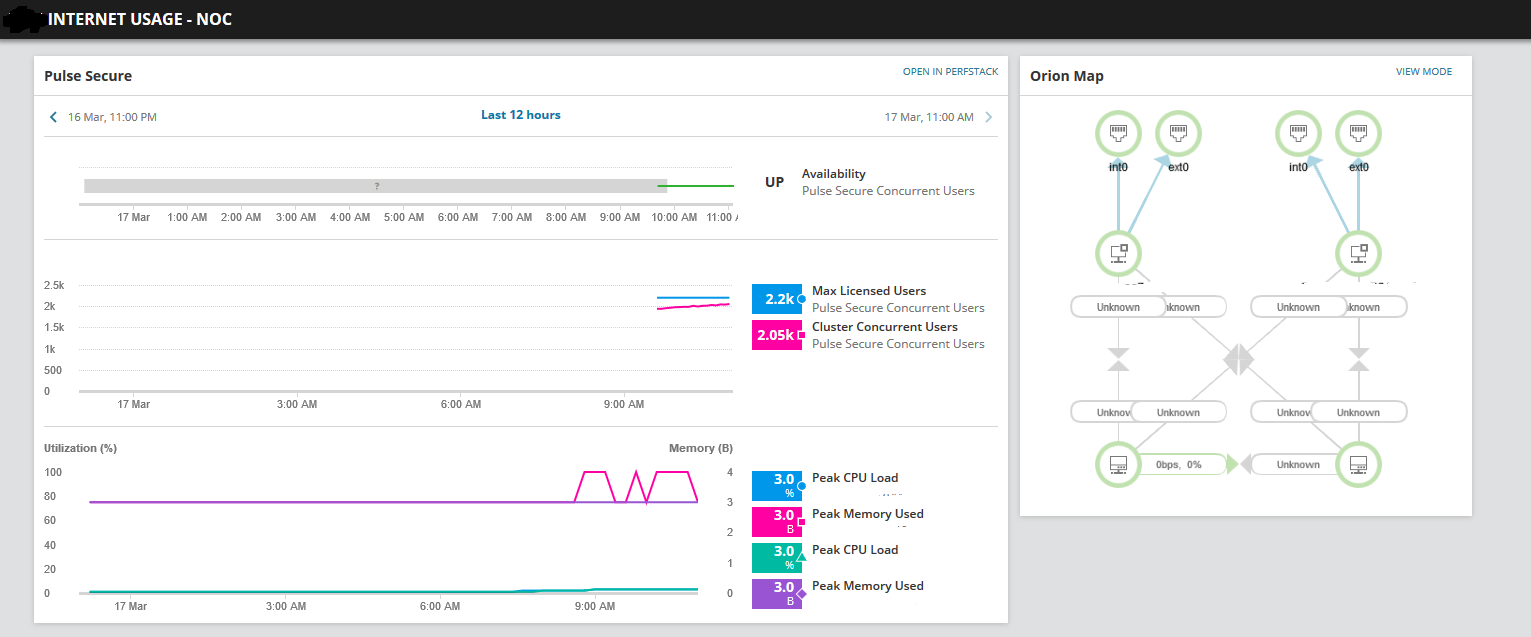The image size is (1531, 637).
Task: Click the next time range arrow
Action: coord(989,117)
